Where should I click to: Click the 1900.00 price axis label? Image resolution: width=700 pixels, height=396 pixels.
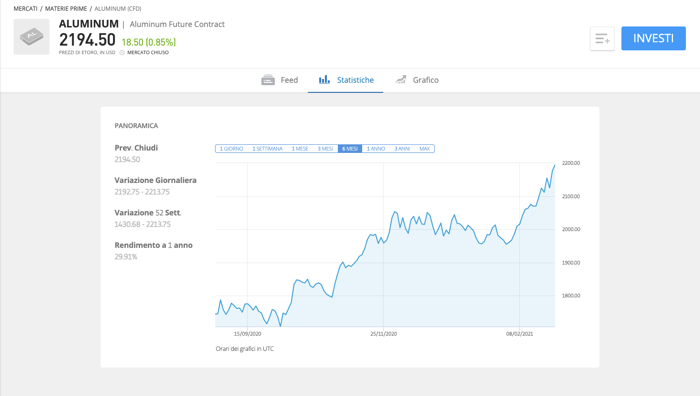click(571, 263)
